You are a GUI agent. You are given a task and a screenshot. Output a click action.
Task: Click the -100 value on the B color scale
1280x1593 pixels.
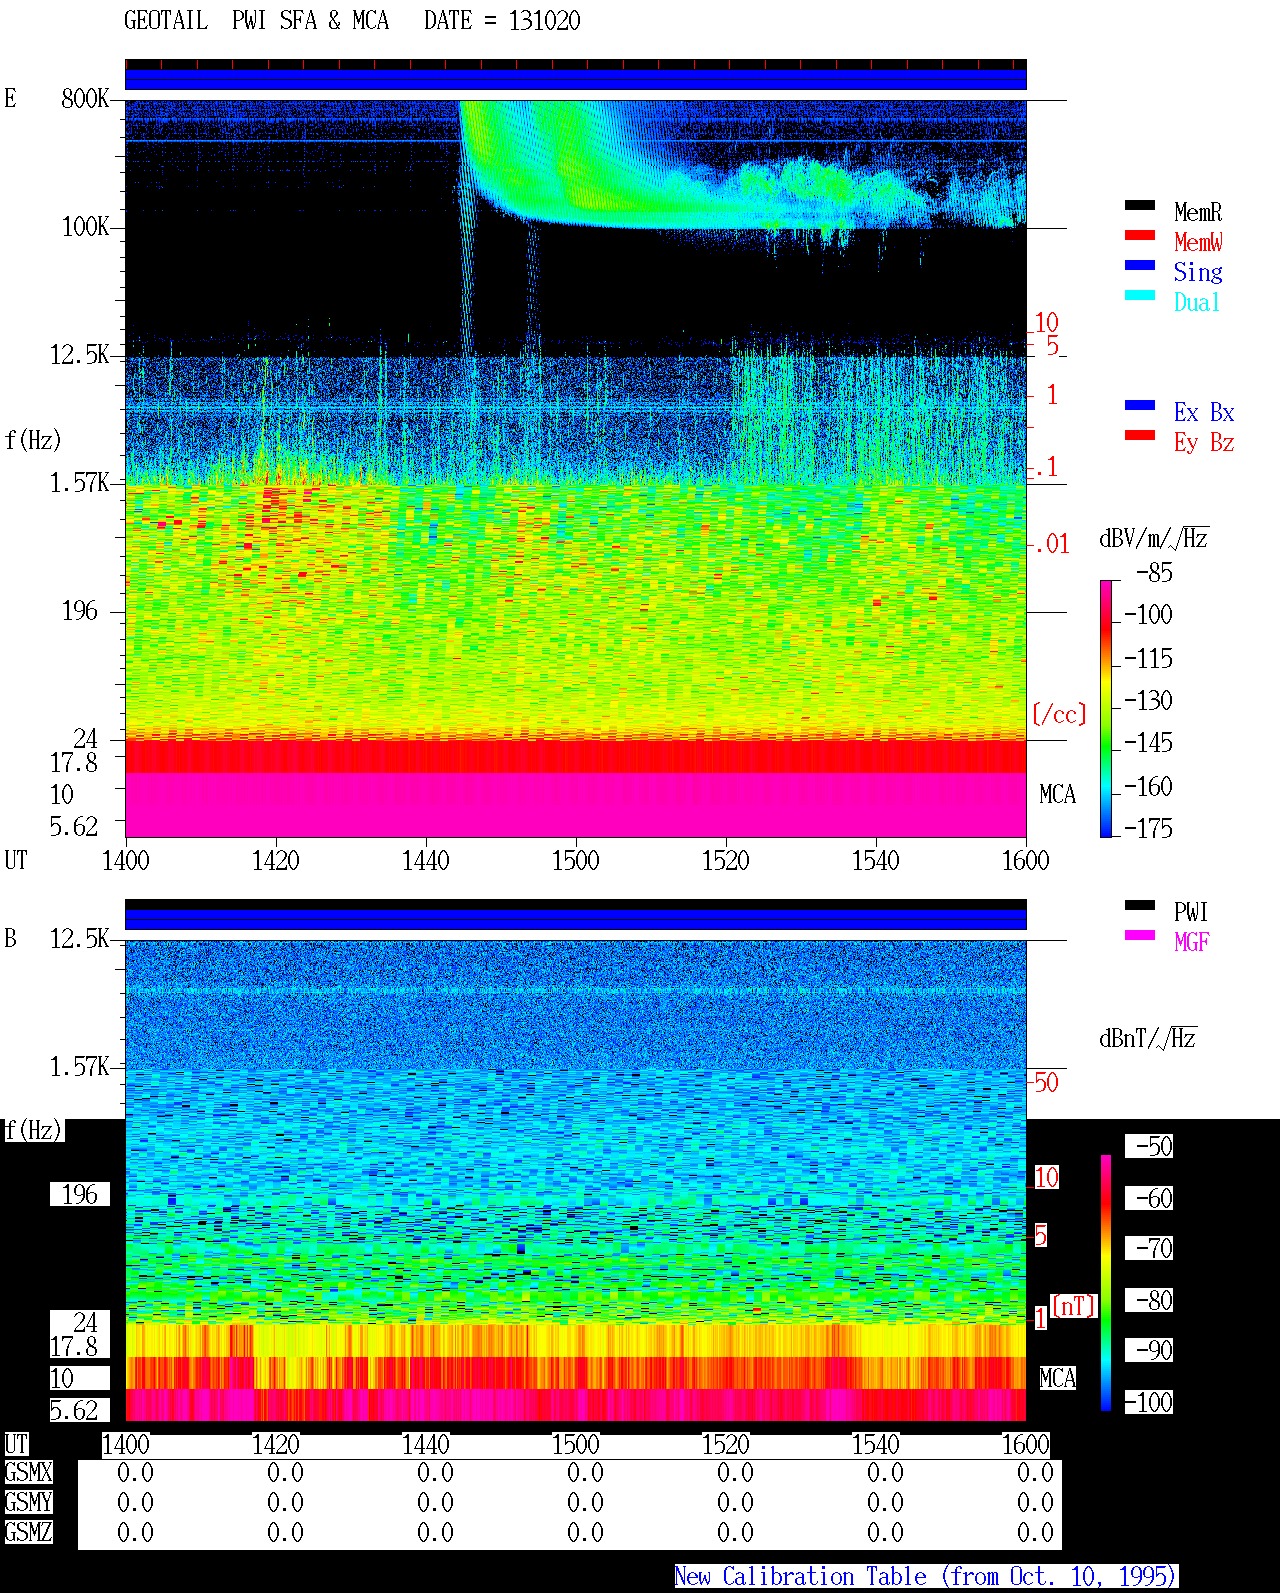tap(1148, 1402)
